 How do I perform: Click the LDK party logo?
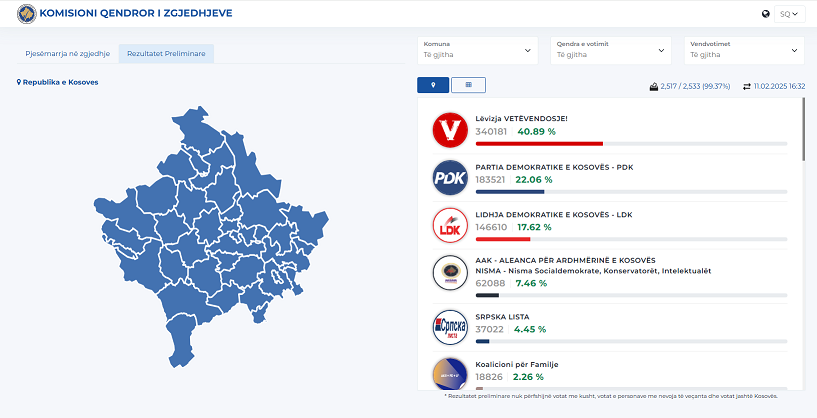[450, 226]
